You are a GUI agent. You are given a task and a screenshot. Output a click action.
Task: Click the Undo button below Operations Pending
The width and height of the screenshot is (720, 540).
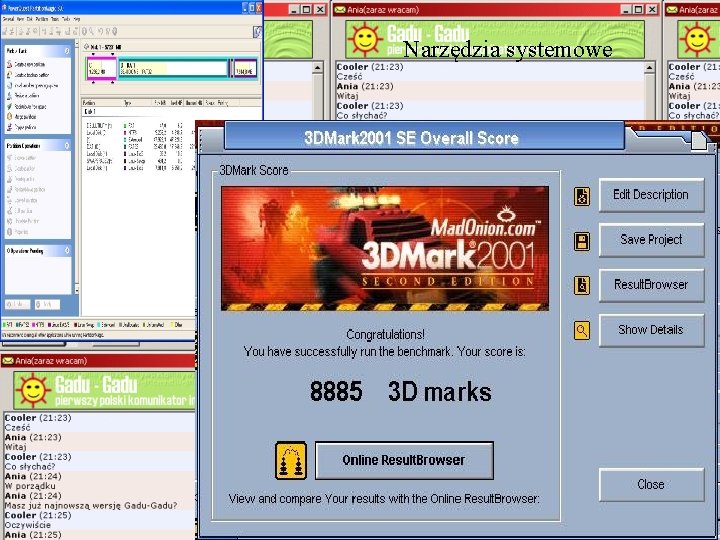pyautogui.click(x=18, y=304)
